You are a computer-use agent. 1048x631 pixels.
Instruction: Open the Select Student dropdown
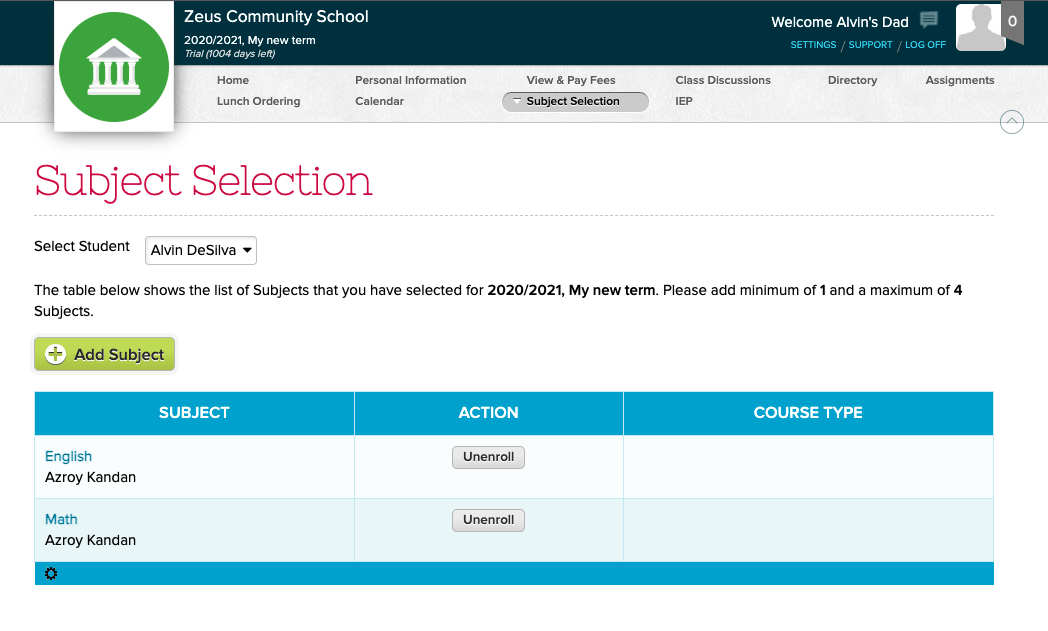[201, 250]
